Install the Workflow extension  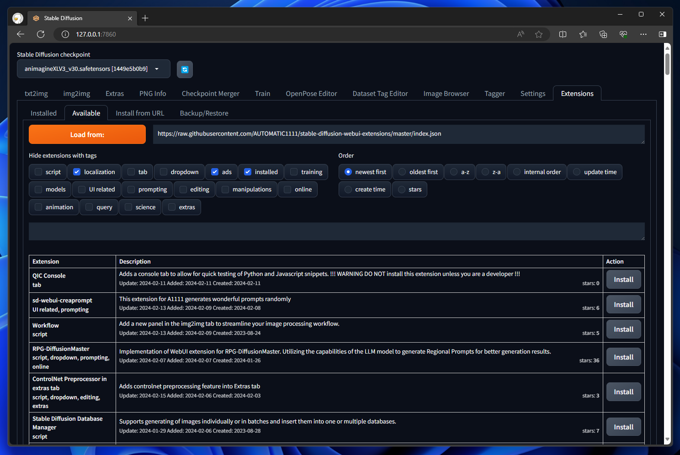[x=623, y=330]
